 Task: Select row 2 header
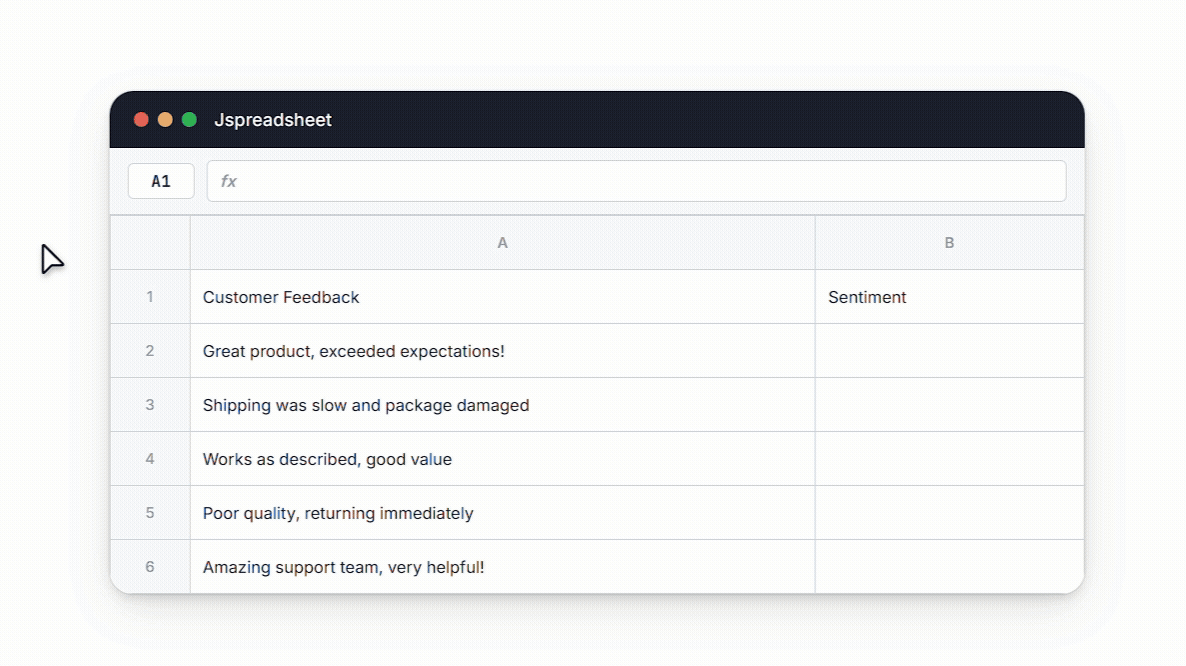(150, 351)
